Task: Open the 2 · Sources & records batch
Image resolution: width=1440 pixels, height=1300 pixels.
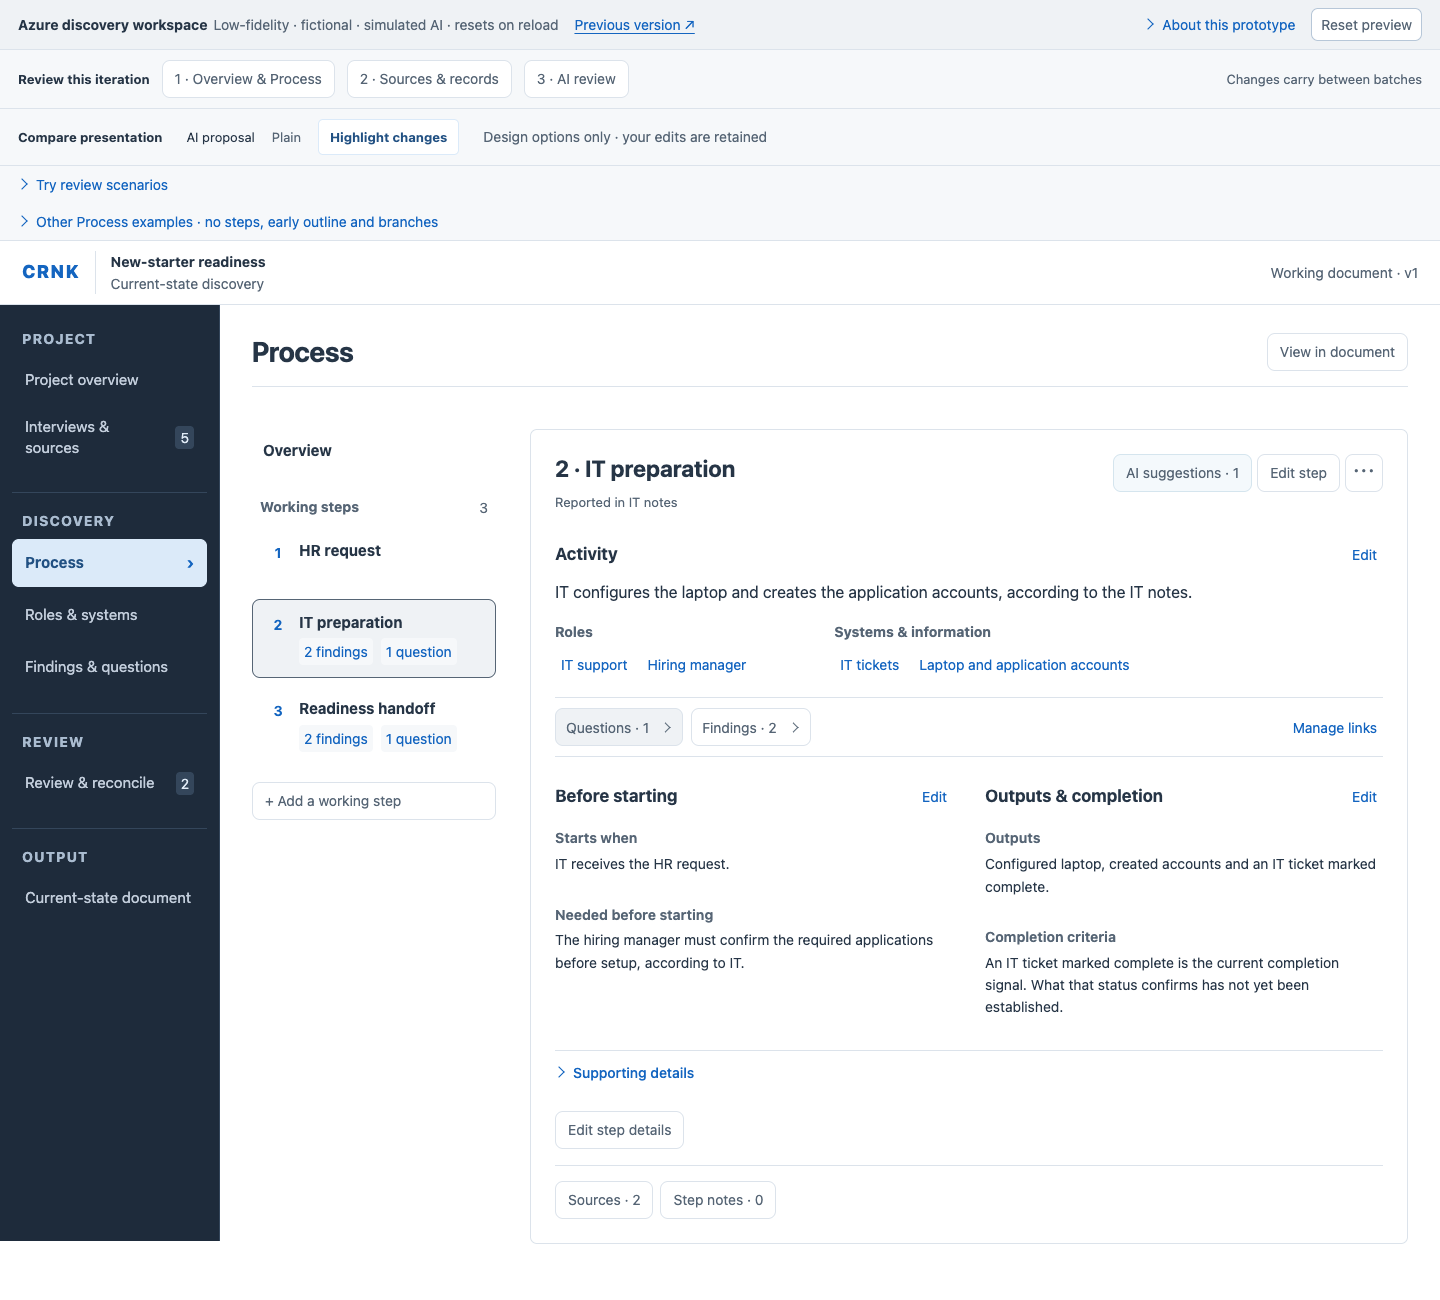Action: pyautogui.click(x=429, y=79)
